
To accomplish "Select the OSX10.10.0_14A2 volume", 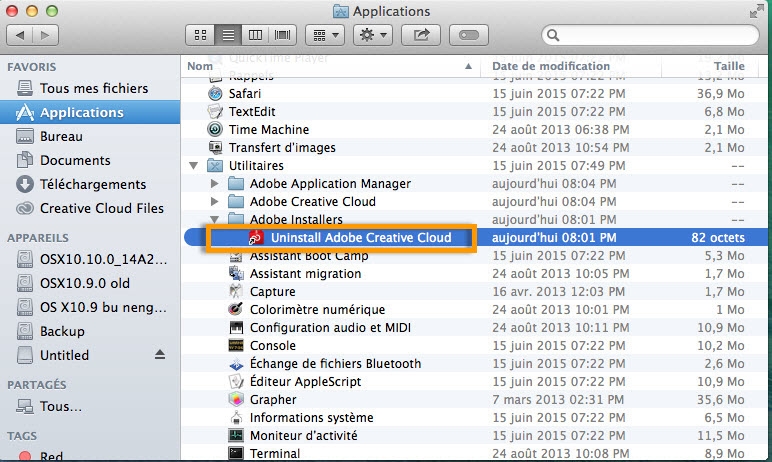I will (90, 259).
